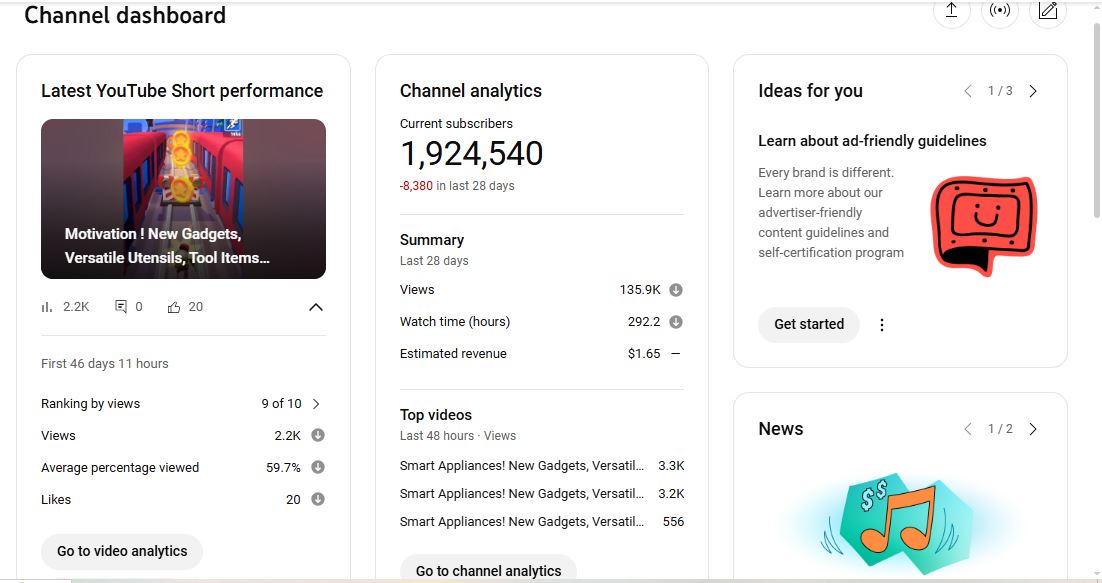The image size is (1102, 583).
Task: Open three-dot menu beside Get started
Action: pos(882,325)
